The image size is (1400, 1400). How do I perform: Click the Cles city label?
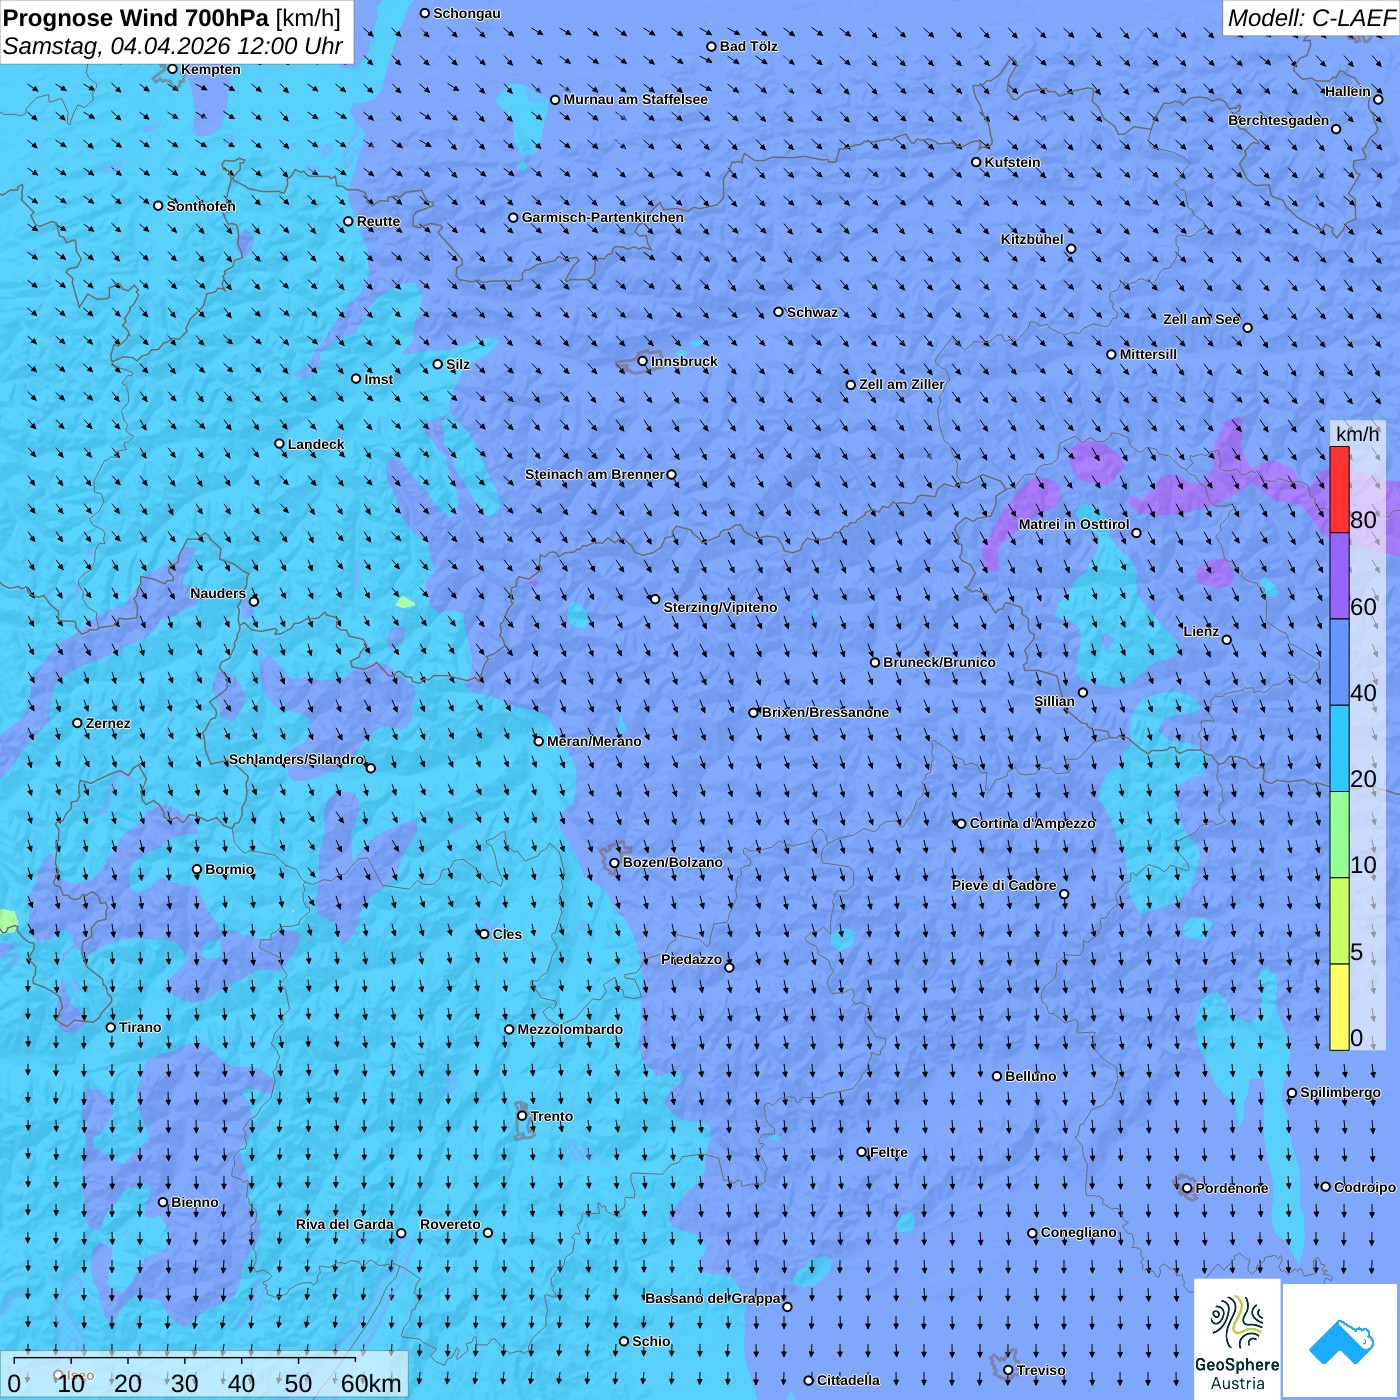pyautogui.click(x=507, y=934)
